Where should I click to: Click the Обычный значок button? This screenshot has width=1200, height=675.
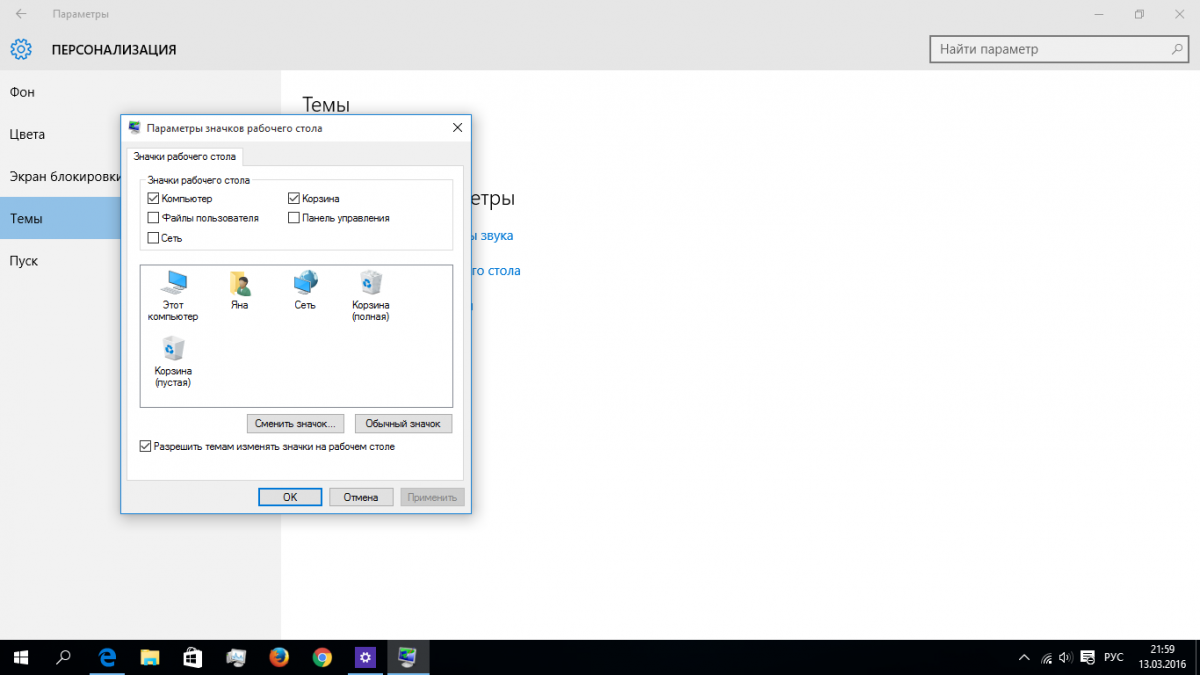(403, 424)
